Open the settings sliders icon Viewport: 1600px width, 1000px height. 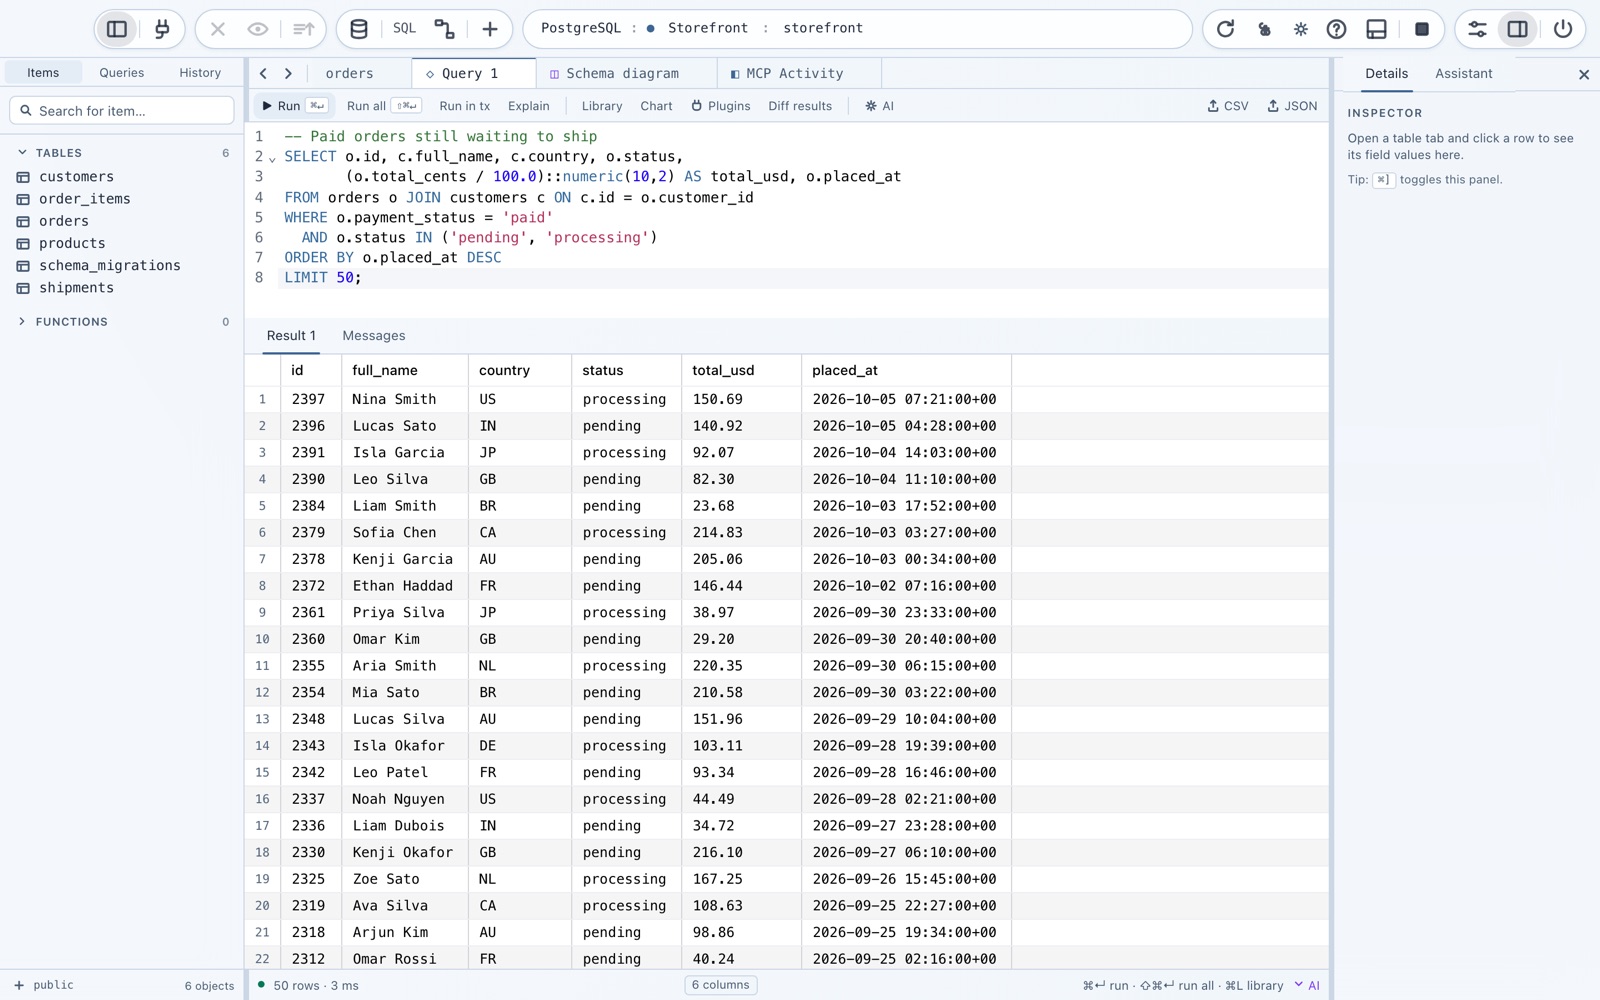click(x=1477, y=29)
